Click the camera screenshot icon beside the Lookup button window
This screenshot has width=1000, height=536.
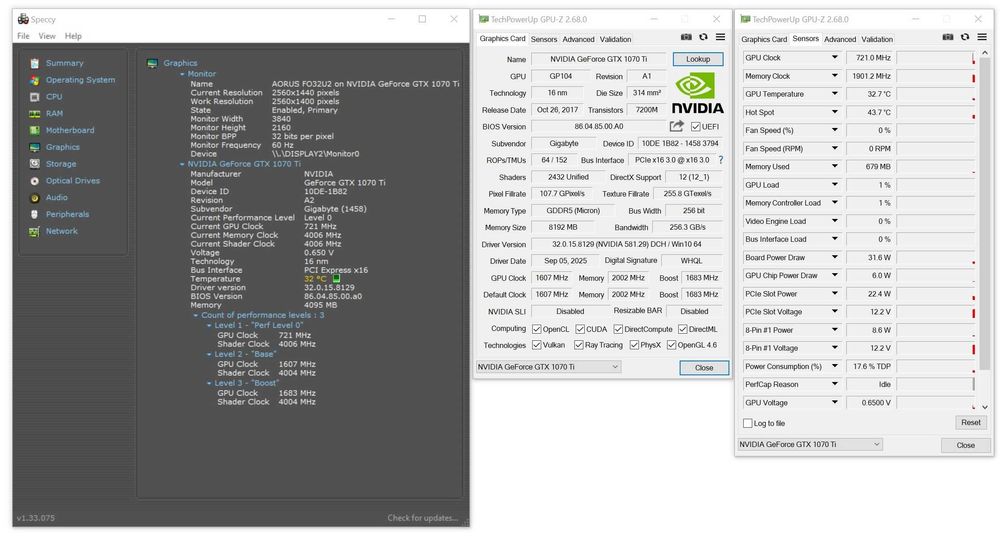(686, 37)
